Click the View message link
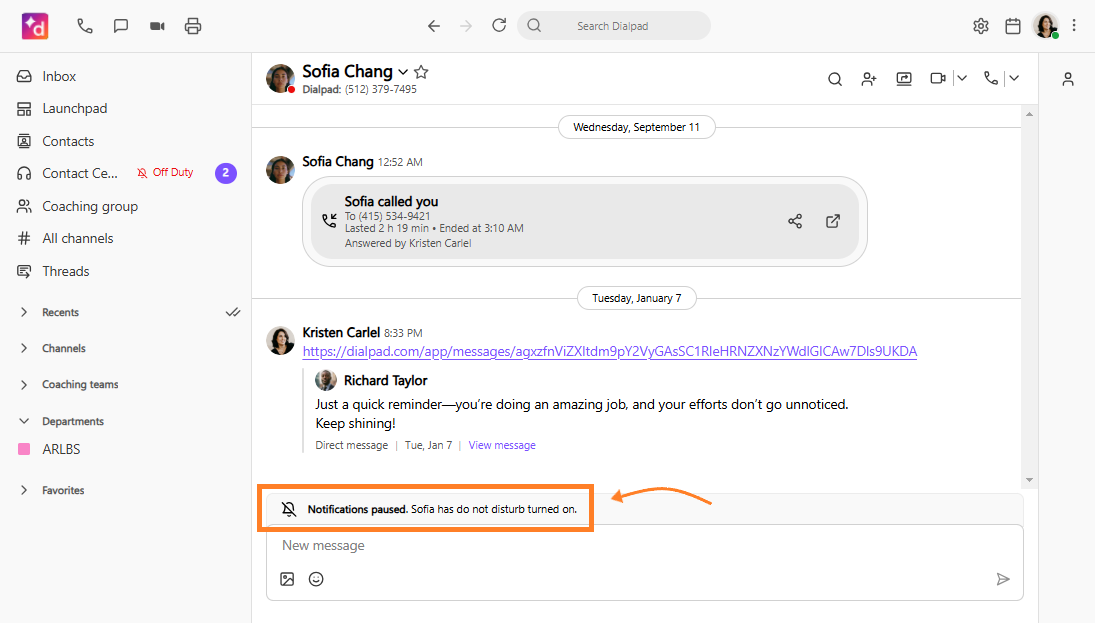Viewport: 1095px width, 623px height. [502, 445]
